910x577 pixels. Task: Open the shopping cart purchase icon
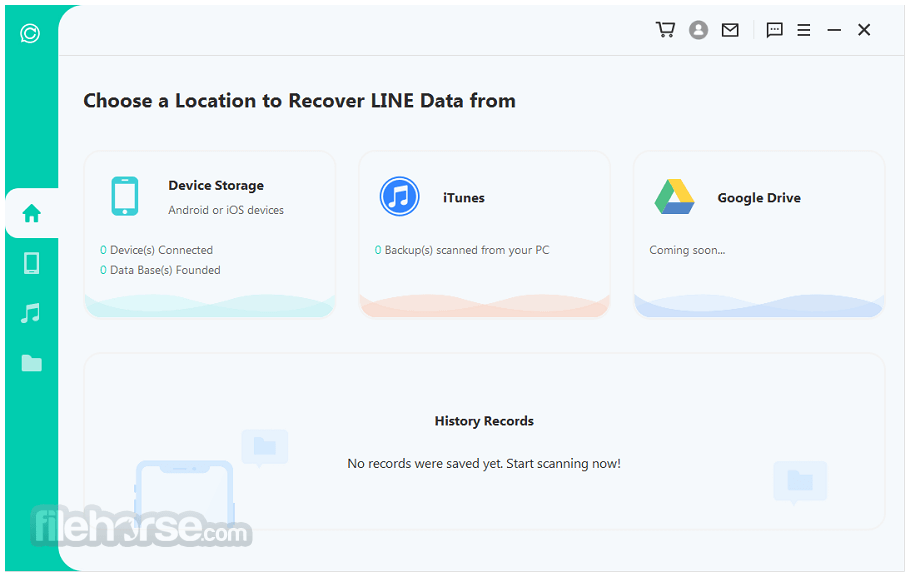(x=665, y=30)
